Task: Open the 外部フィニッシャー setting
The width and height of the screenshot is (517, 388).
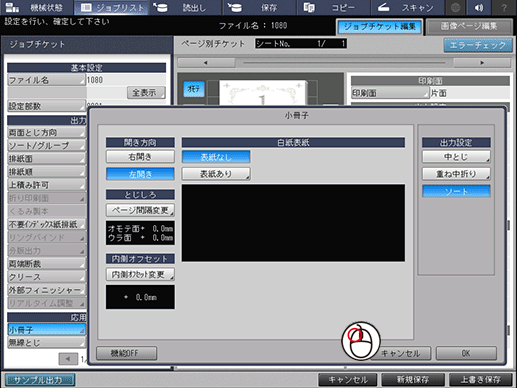Action: pos(46,290)
